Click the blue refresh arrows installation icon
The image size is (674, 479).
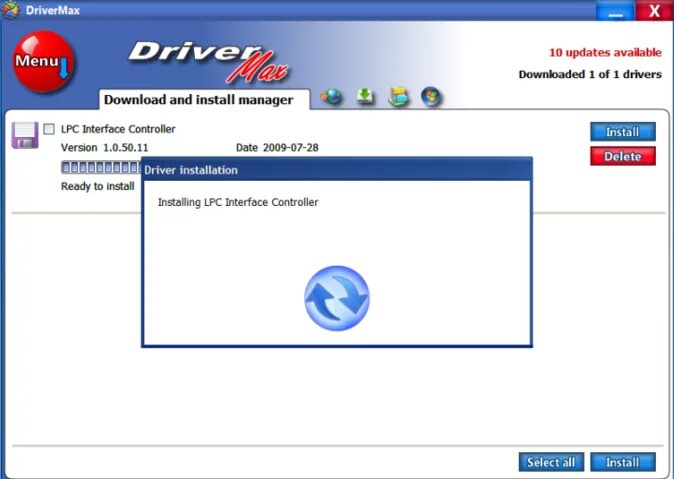point(337,298)
